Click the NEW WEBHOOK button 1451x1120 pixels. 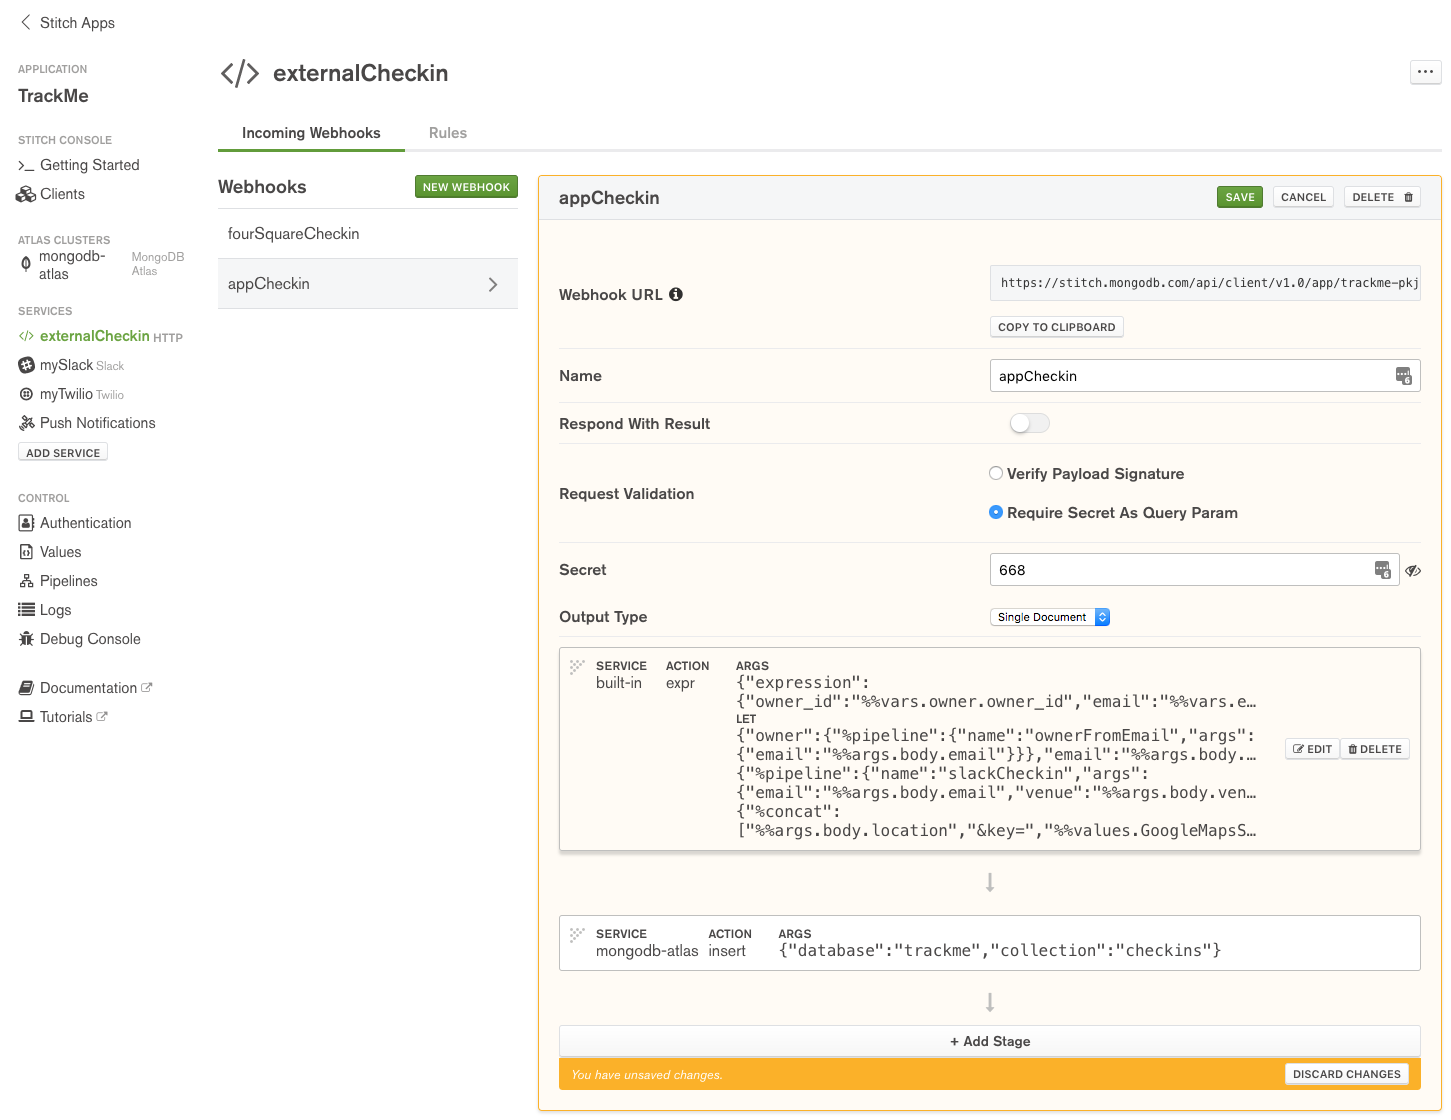(x=466, y=186)
